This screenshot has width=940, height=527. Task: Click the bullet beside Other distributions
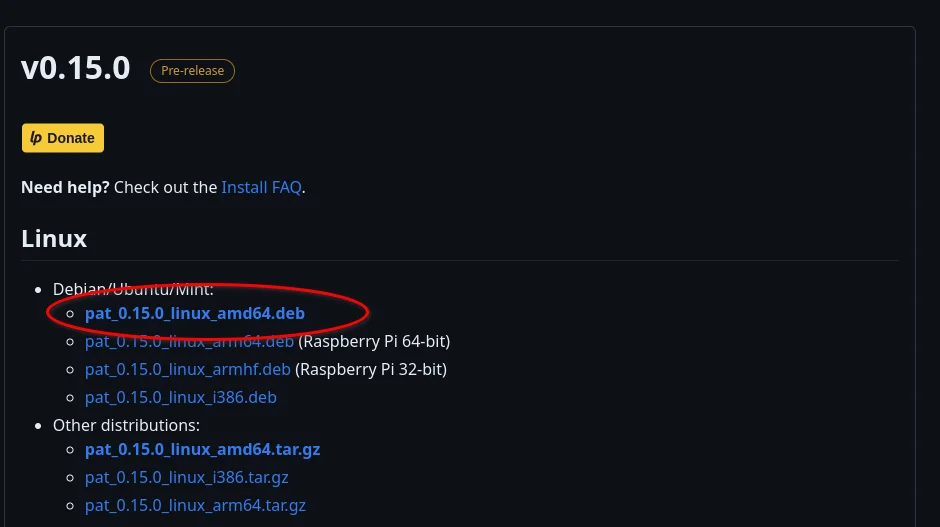coord(41,425)
